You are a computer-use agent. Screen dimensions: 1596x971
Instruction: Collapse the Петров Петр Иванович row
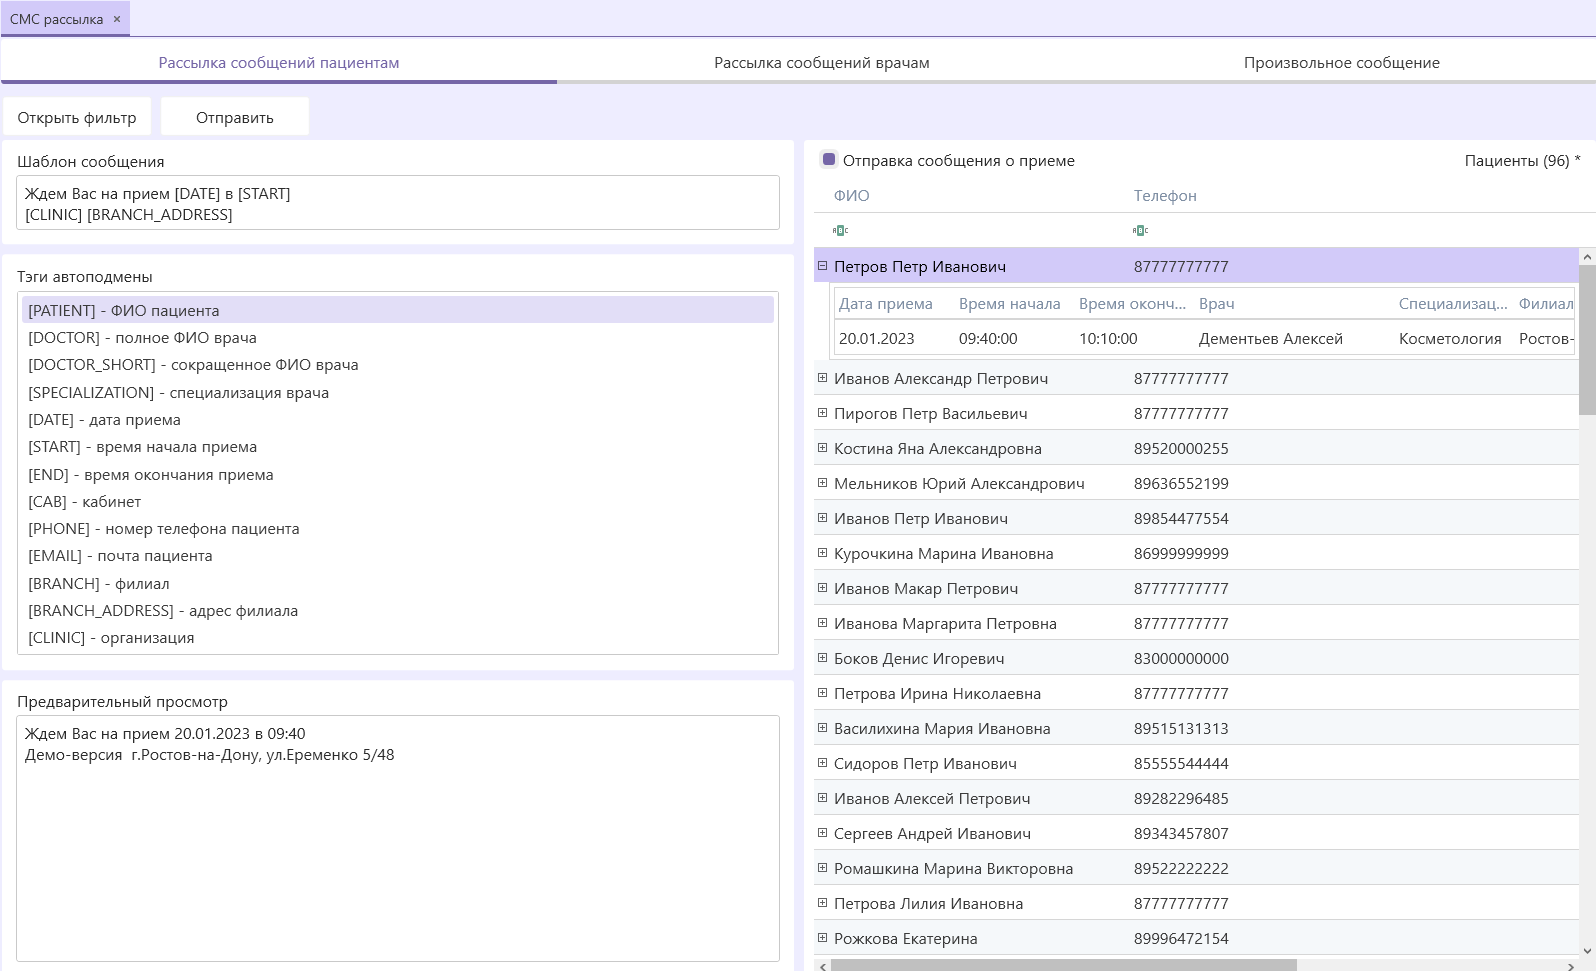[x=823, y=266]
